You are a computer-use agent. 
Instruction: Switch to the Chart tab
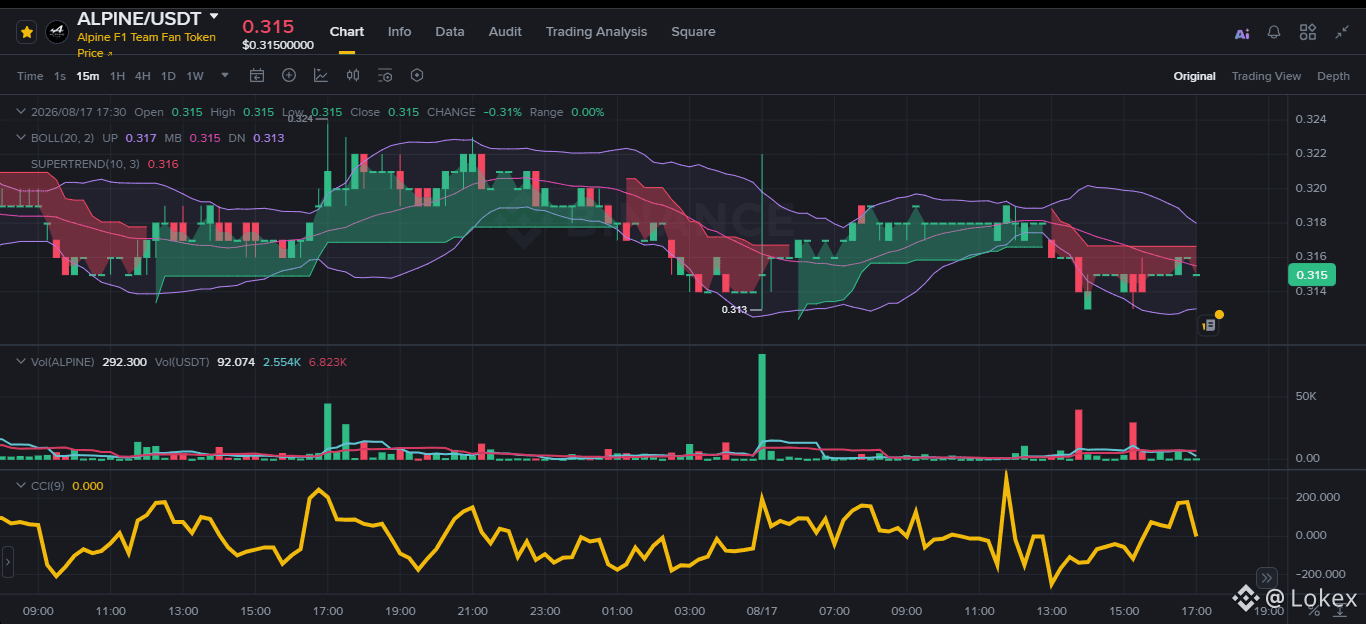[347, 32]
